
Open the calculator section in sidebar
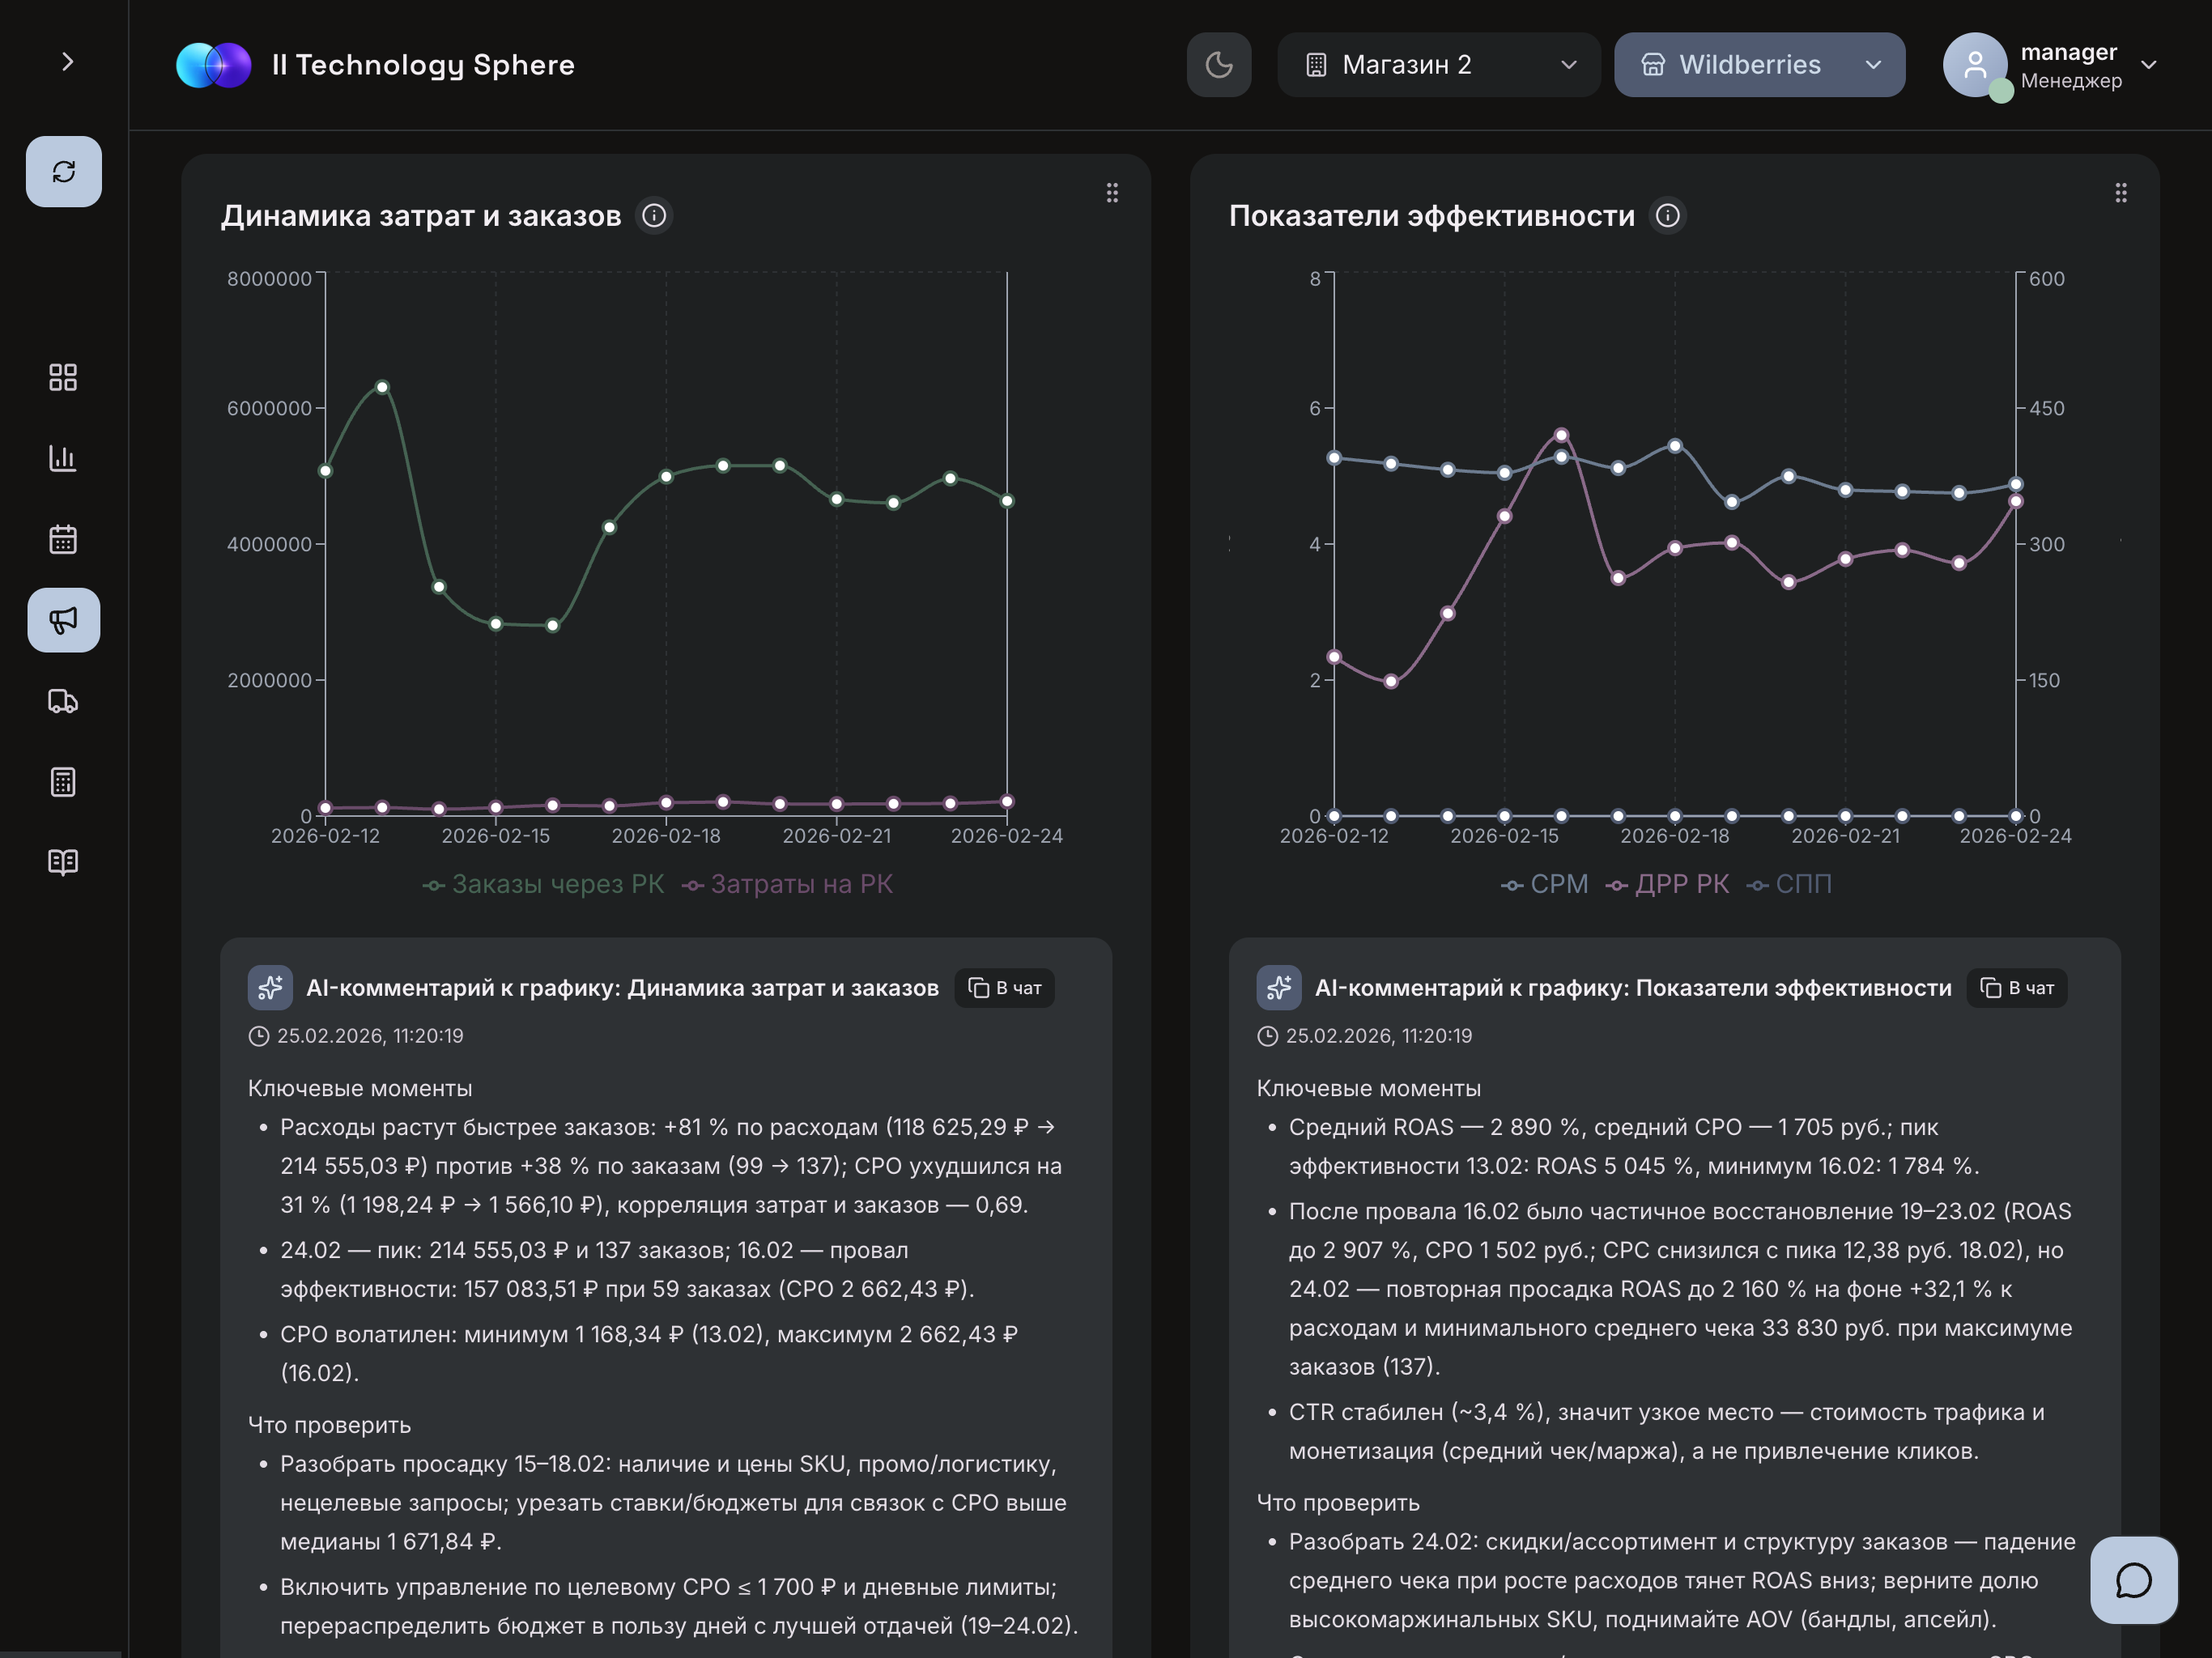(x=63, y=782)
